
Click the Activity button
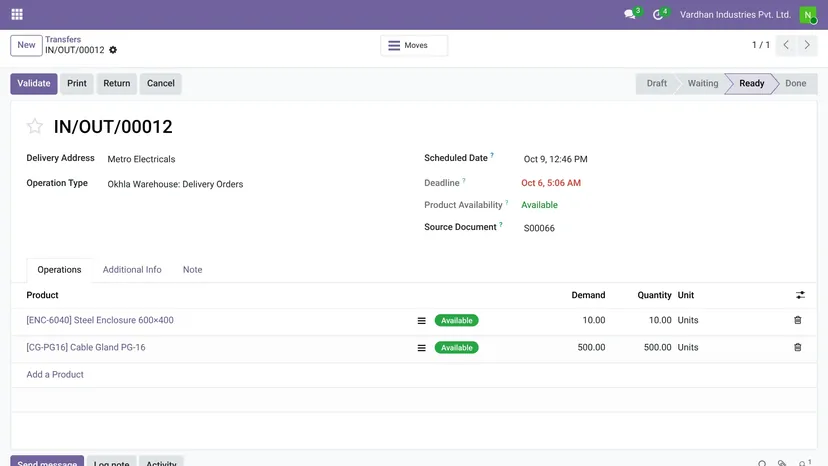pyautogui.click(x=161, y=461)
